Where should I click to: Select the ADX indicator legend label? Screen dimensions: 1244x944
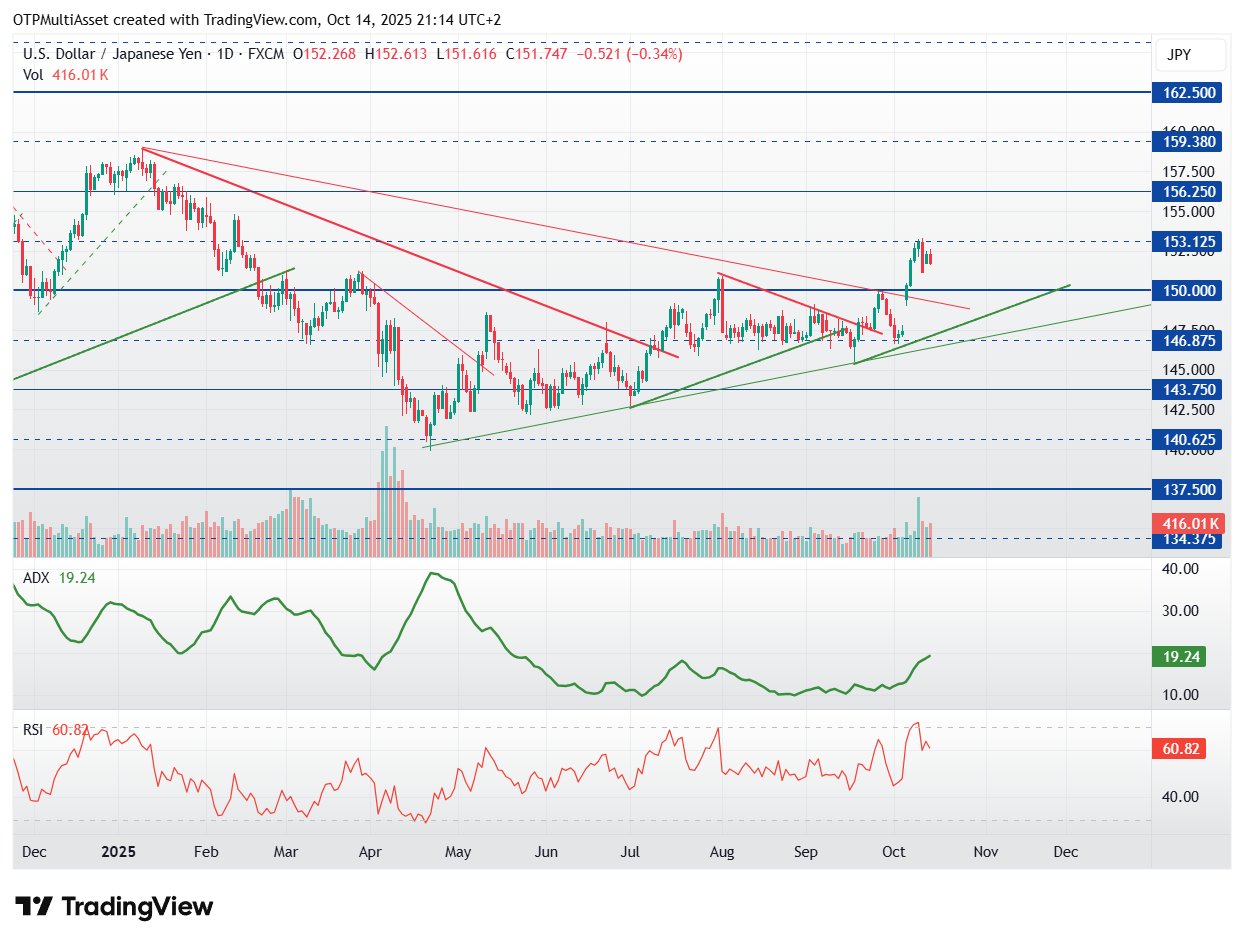(x=37, y=577)
